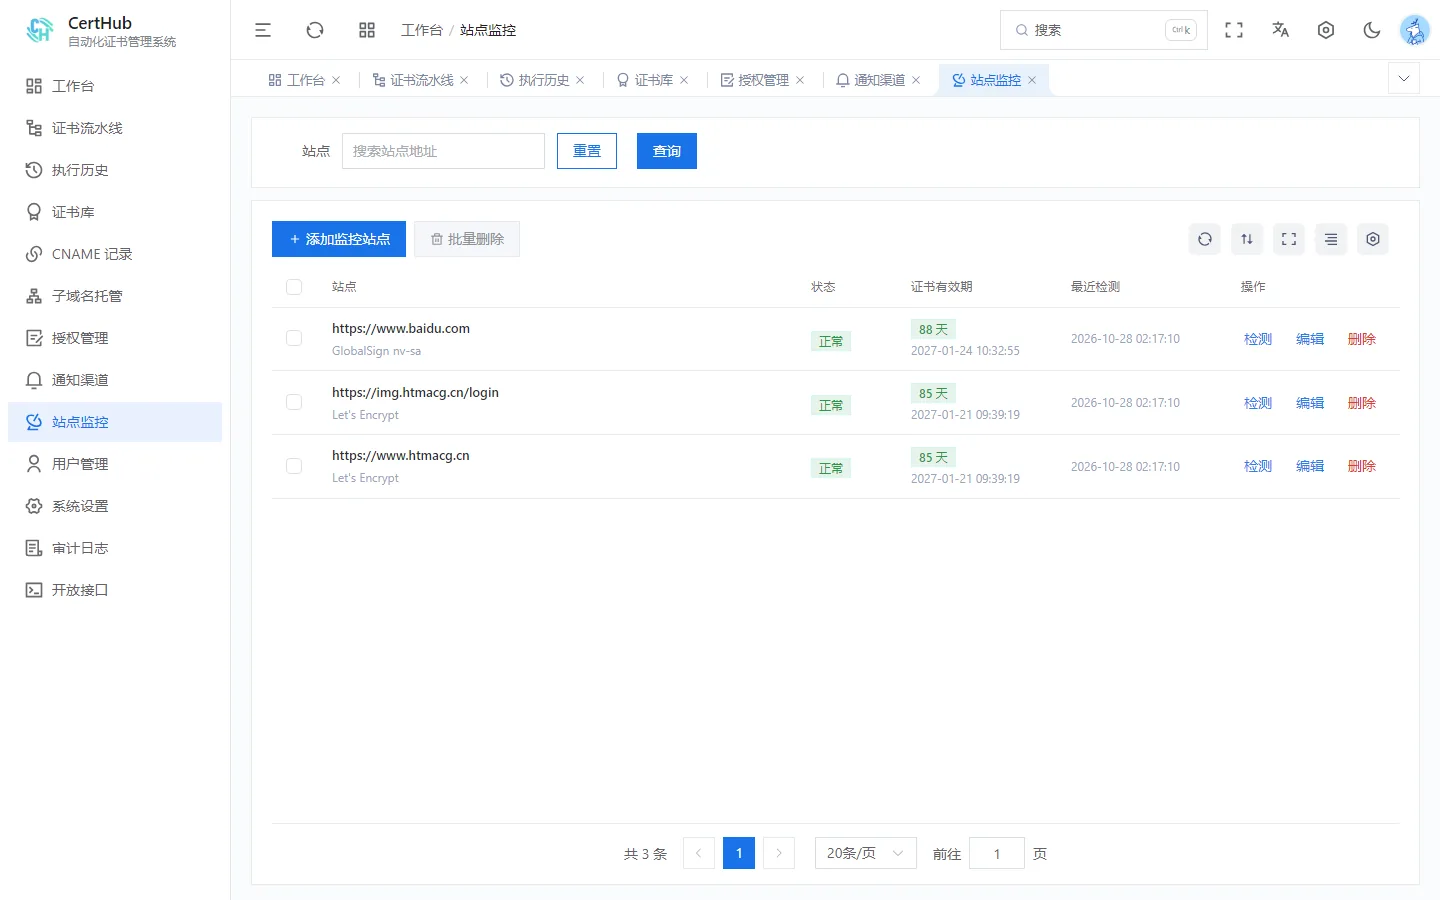
Task: Close the 通知渠道 tab
Action: (916, 80)
